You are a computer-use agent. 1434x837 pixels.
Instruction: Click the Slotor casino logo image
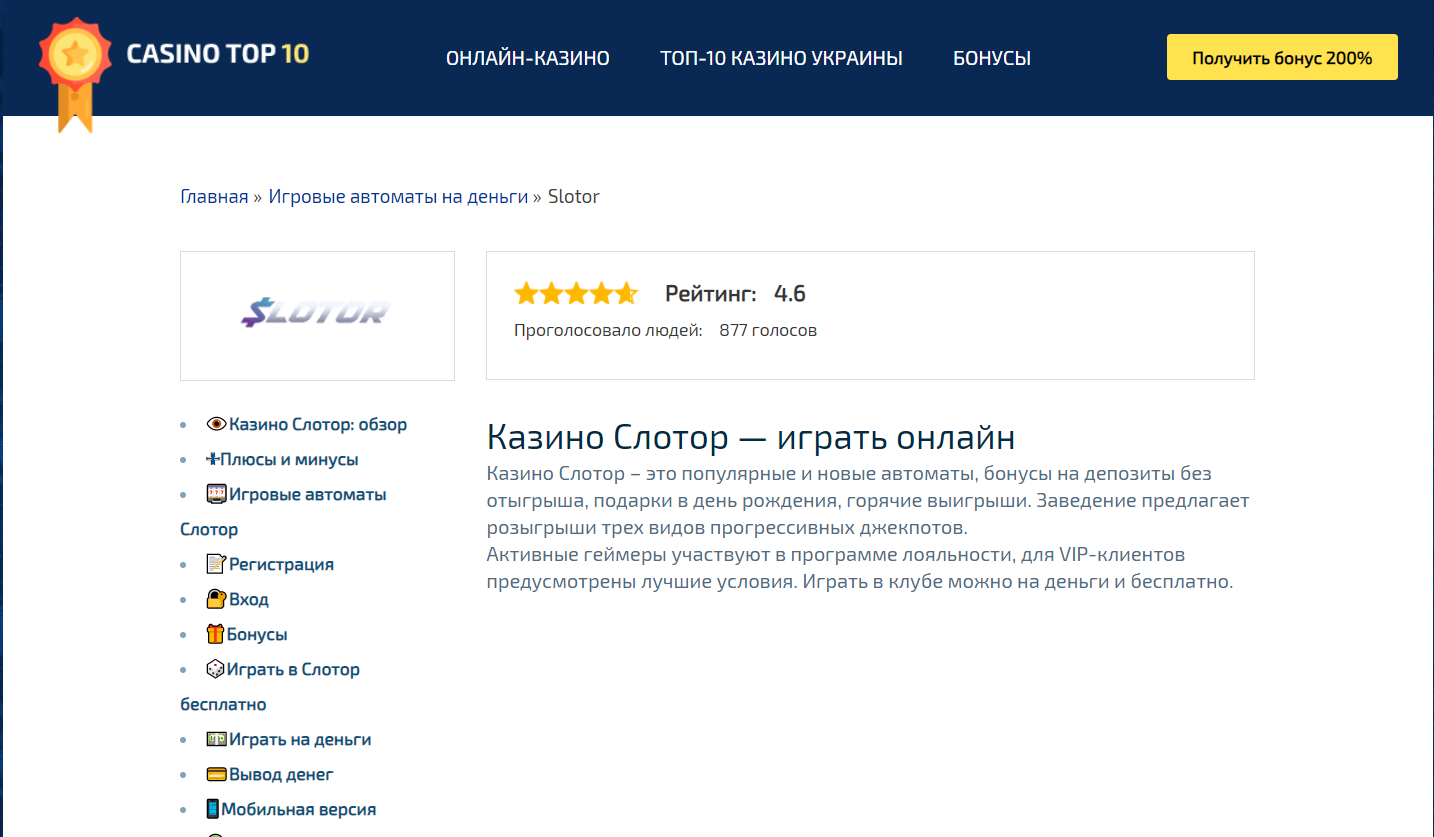(317, 315)
